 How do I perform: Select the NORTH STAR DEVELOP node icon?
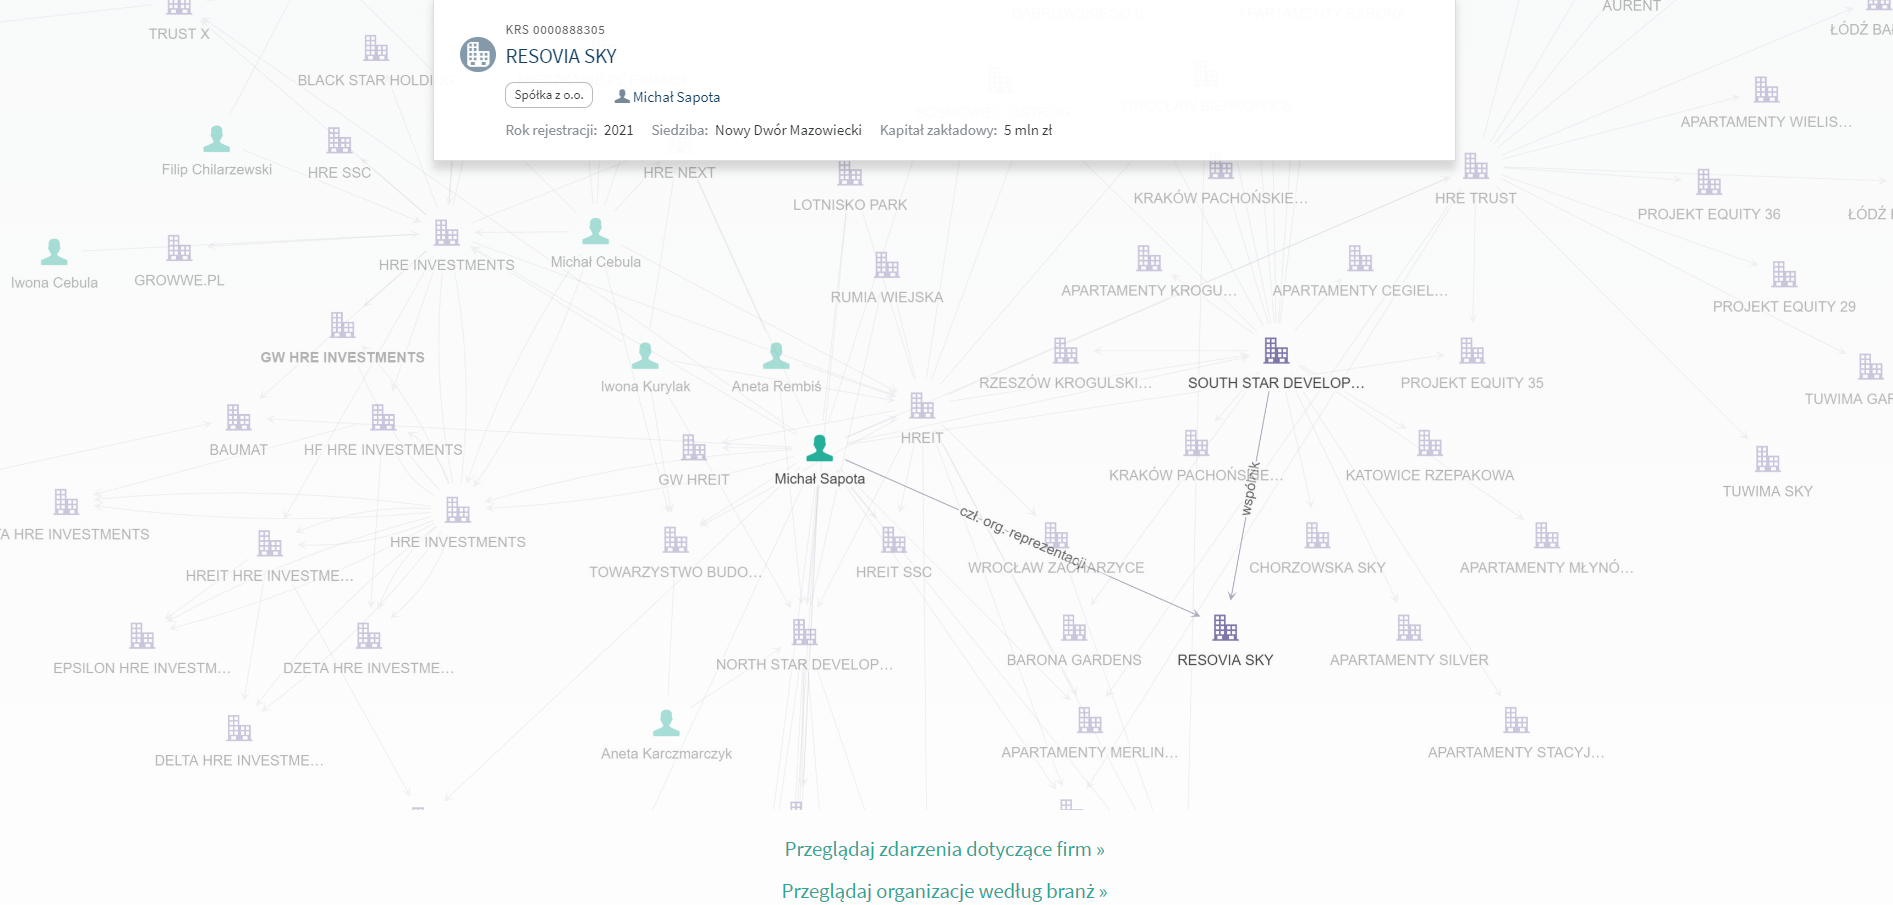804,632
